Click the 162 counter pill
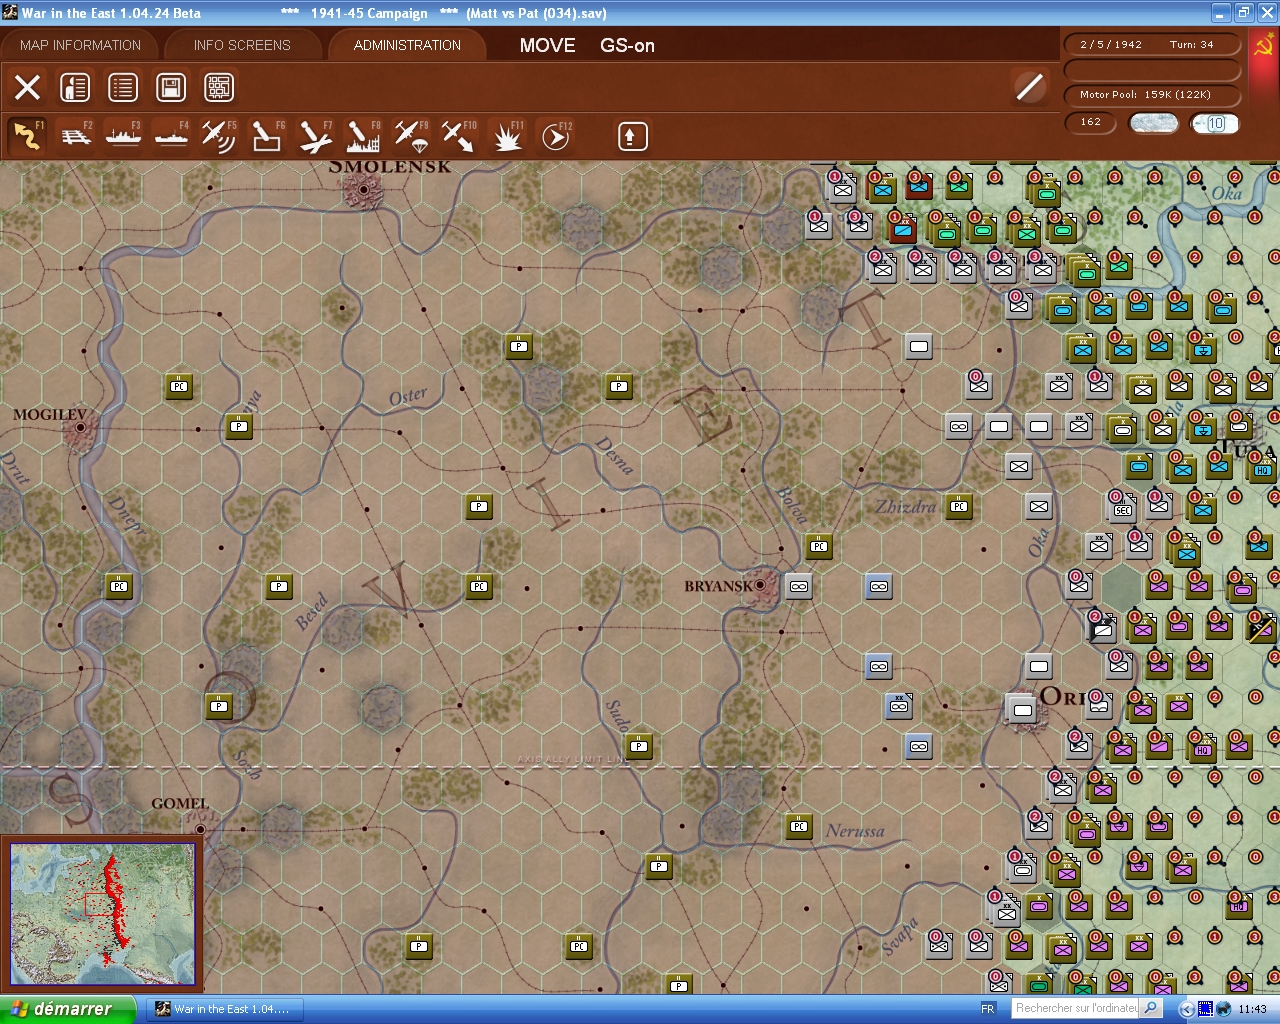 [x=1091, y=122]
